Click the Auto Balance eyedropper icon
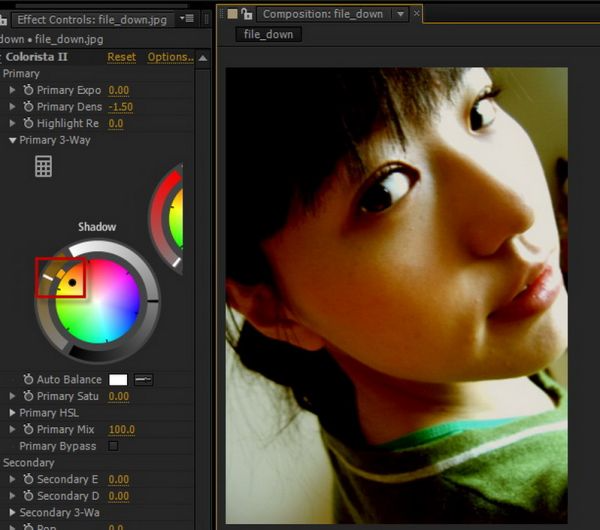The height and width of the screenshot is (530, 600). point(143,380)
